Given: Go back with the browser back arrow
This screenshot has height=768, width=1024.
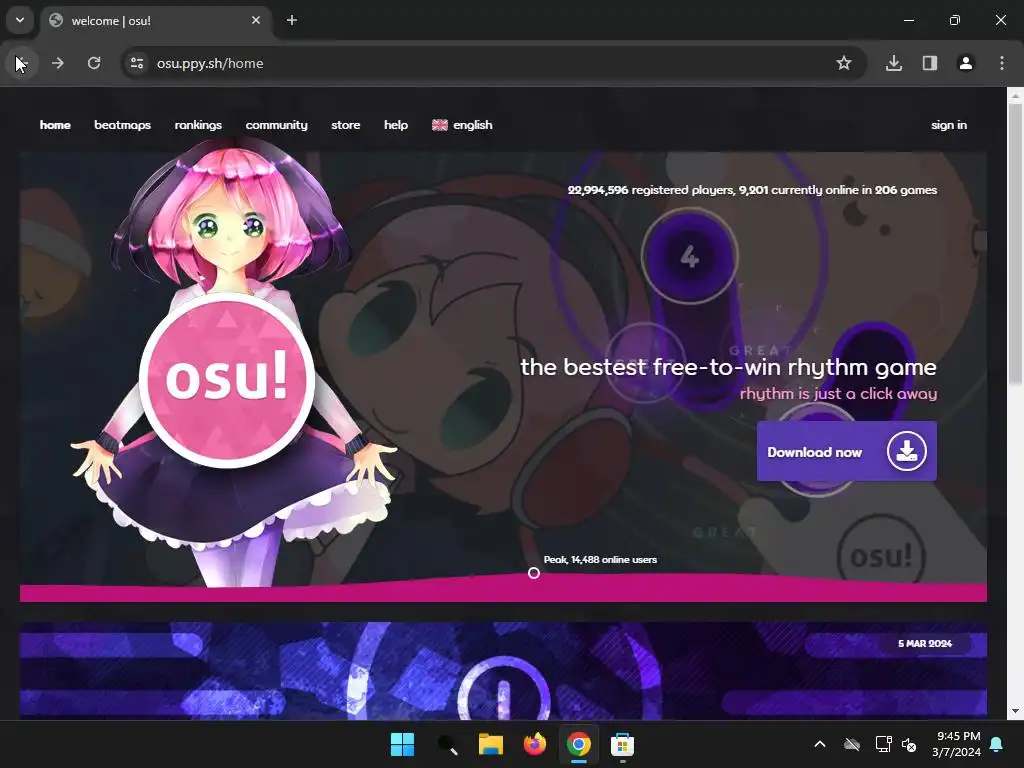Looking at the screenshot, I should click(x=22, y=63).
